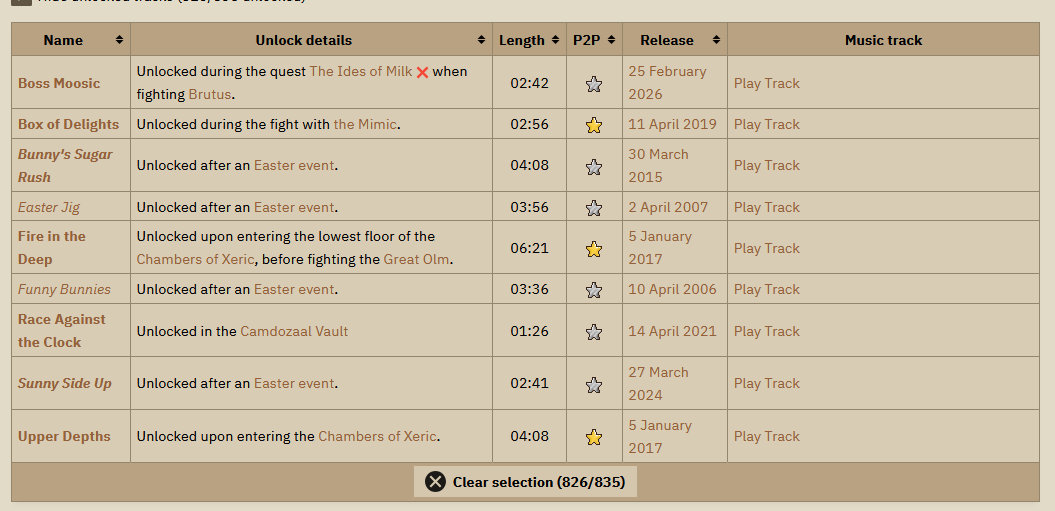This screenshot has width=1055, height=511.
Task: Open the 14 April 2021 release date link
Action: (x=672, y=331)
